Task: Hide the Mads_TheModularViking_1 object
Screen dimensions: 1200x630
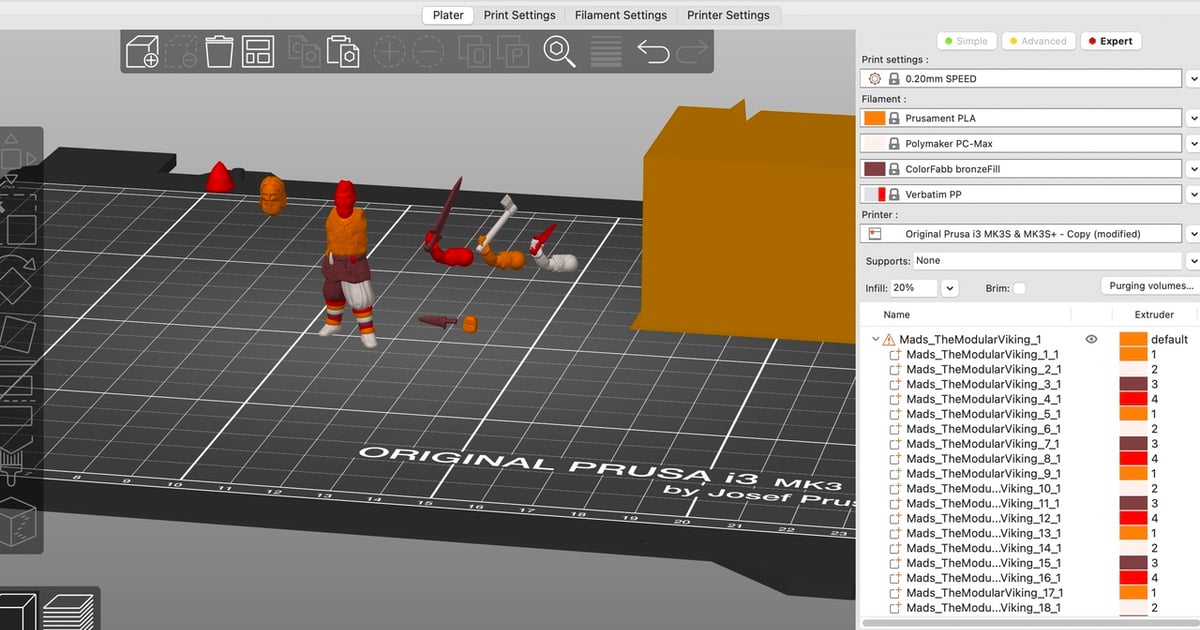Action: [1091, 339]
